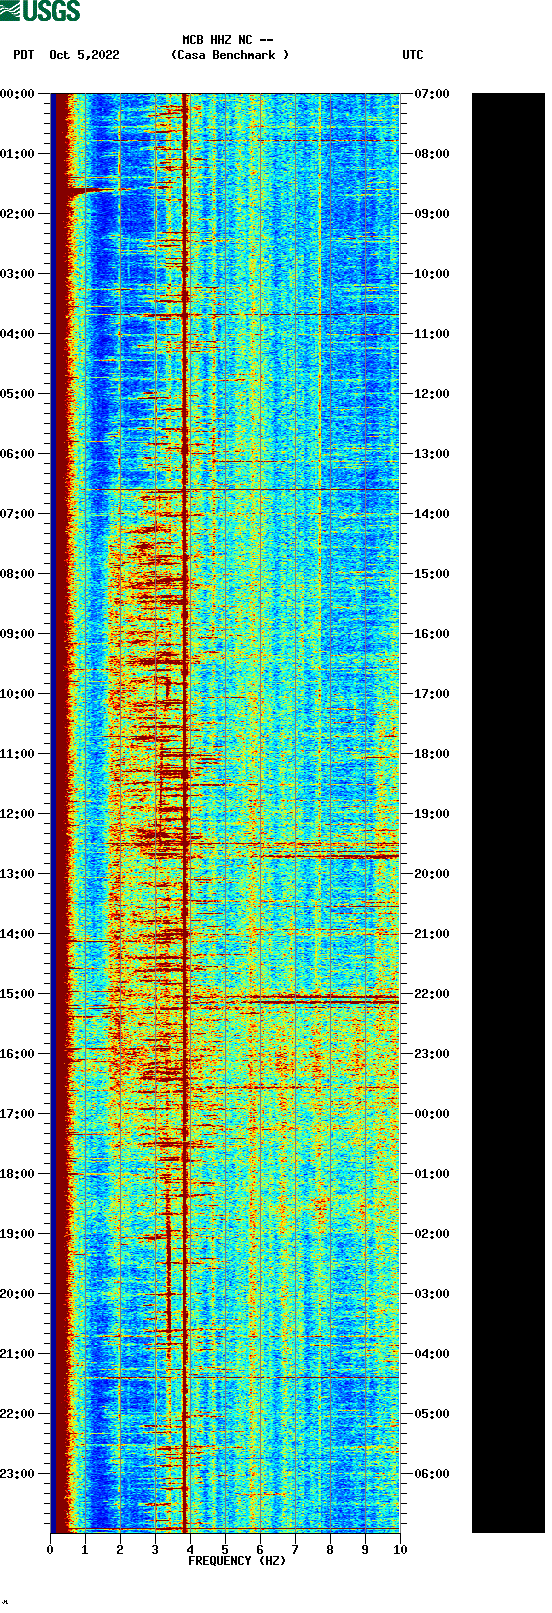Screen dimensions: 552x1613
Task: Click the '10' tick on the frequency axis
Action: click(x=400, y=1550)
